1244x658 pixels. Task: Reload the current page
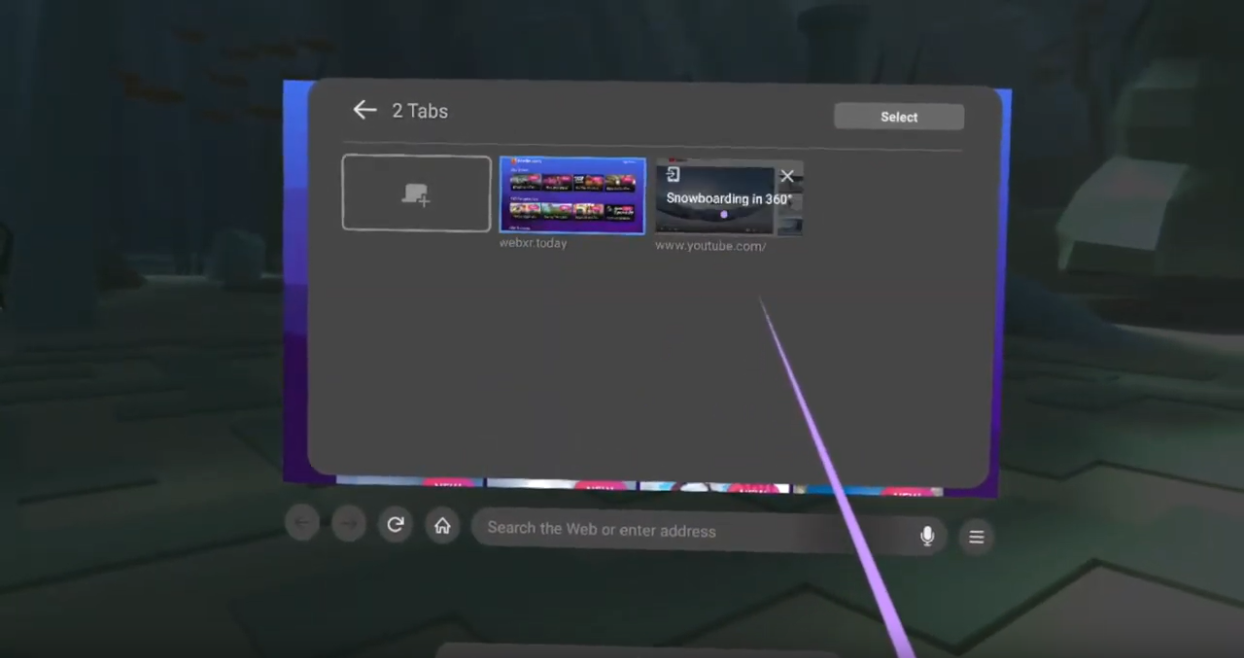pyautogui.click(x=395, y=524)
